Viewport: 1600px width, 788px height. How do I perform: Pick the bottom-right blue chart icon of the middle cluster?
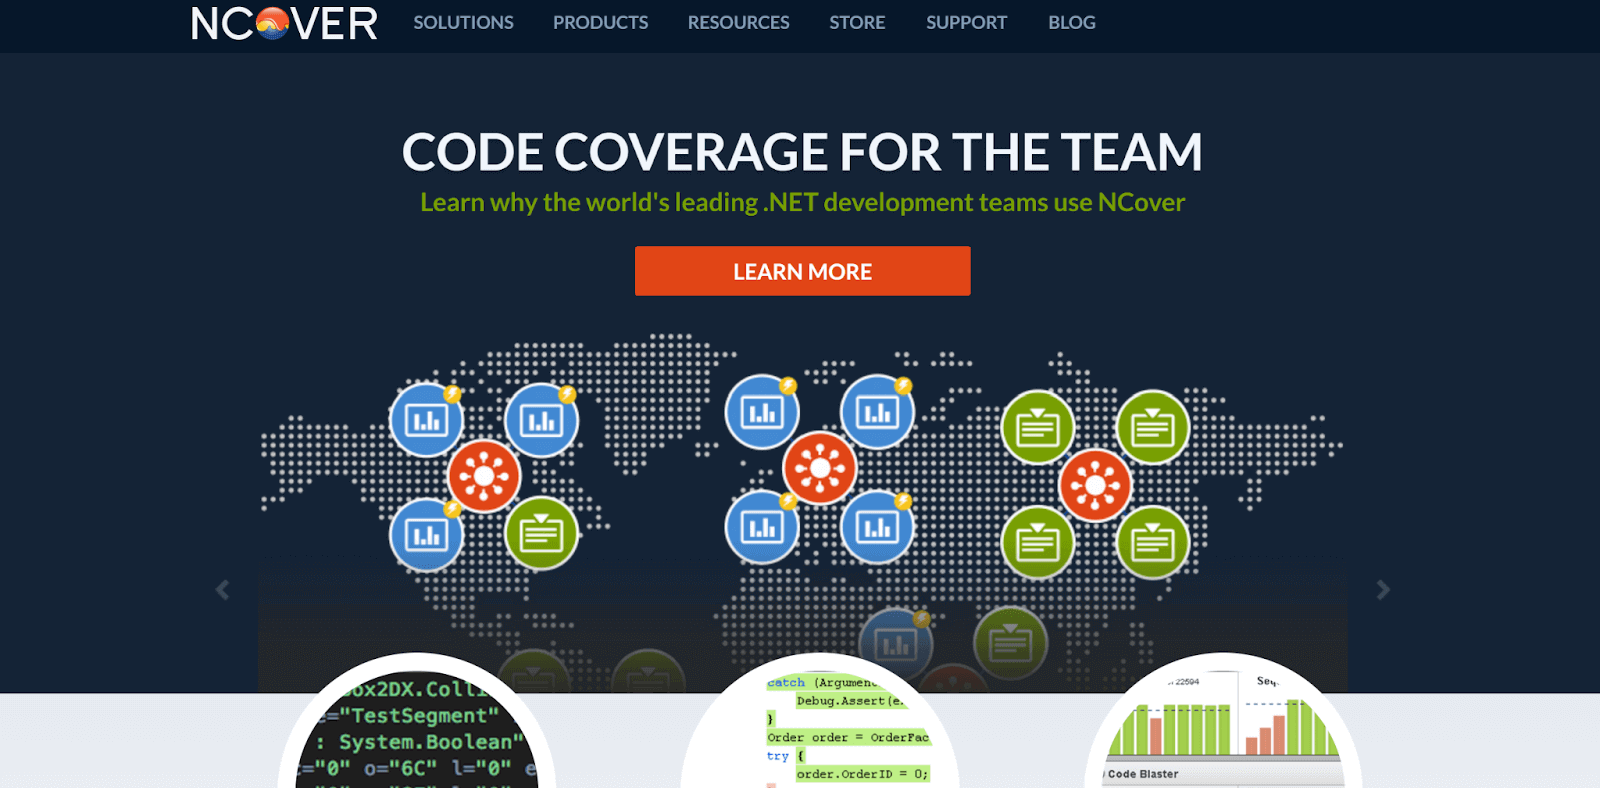click(x=877, y=526)
